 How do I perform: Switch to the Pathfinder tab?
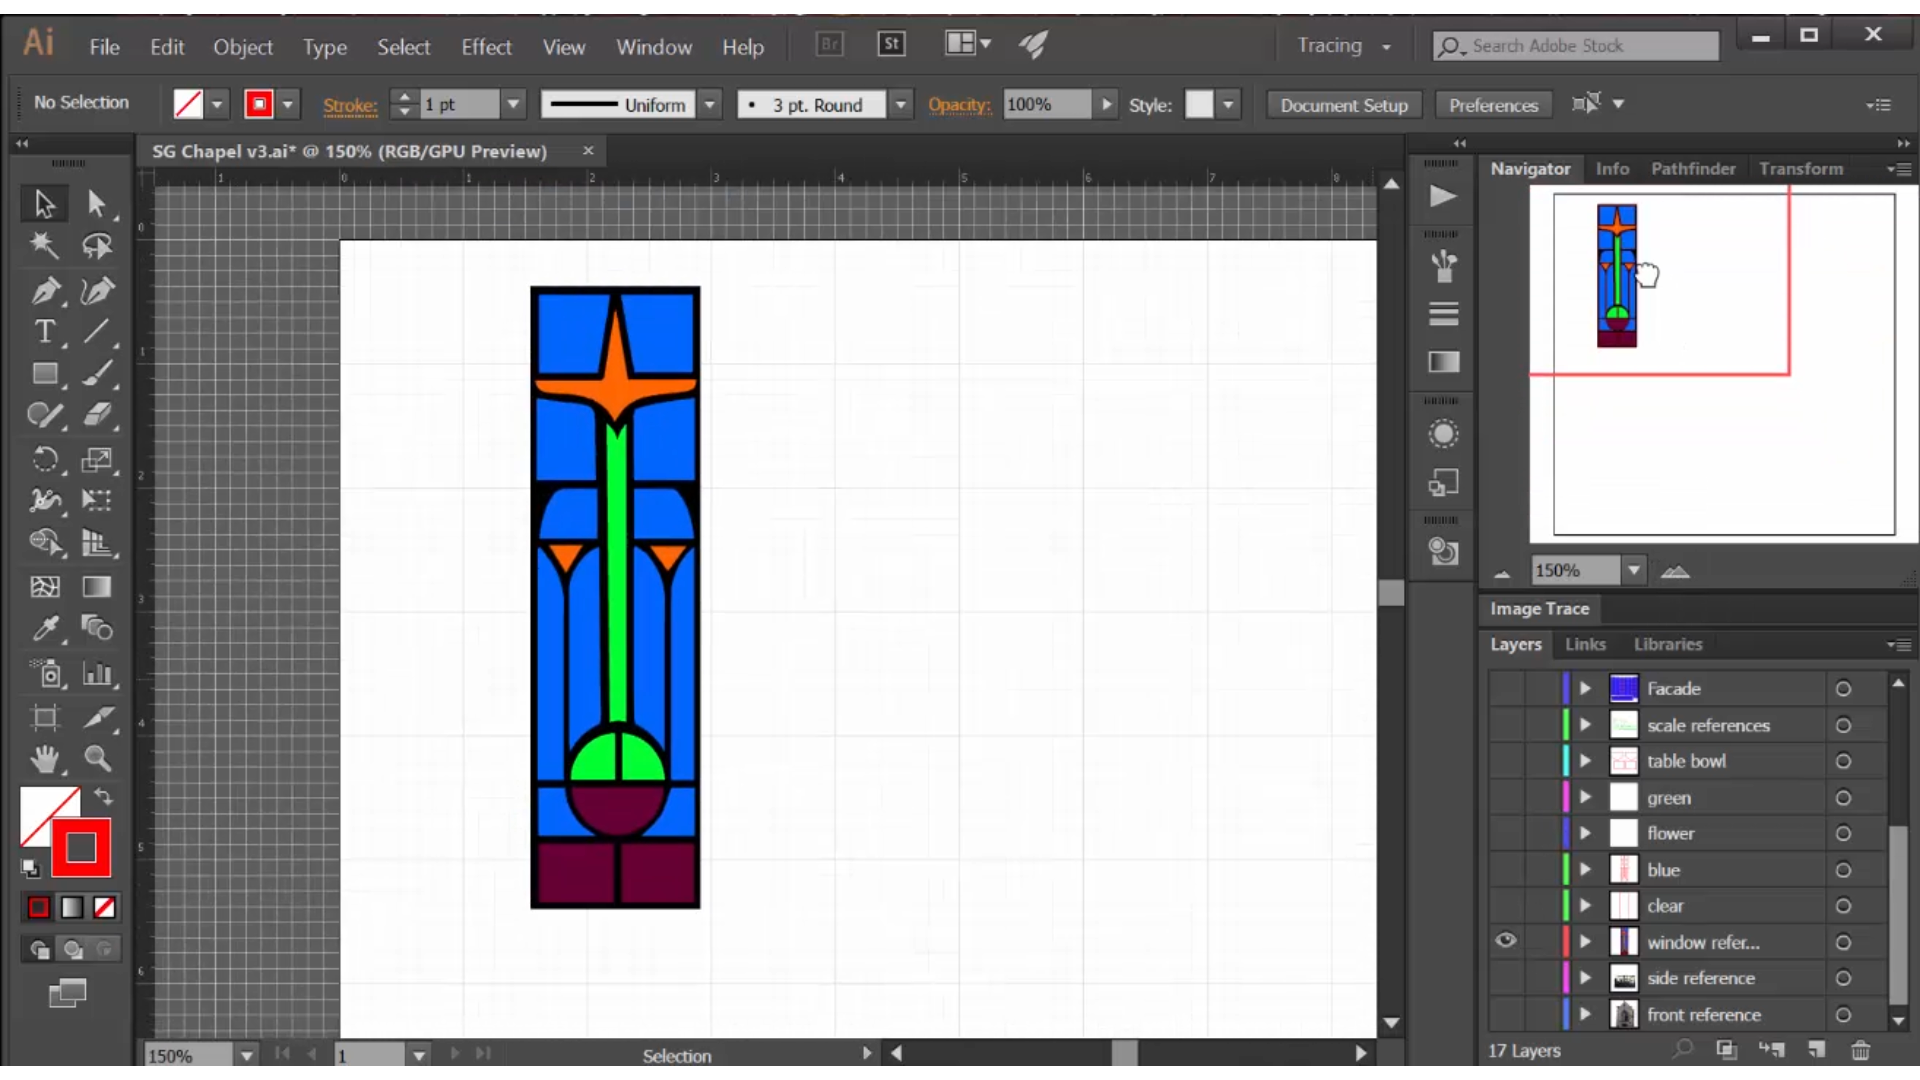point(1693,169)
